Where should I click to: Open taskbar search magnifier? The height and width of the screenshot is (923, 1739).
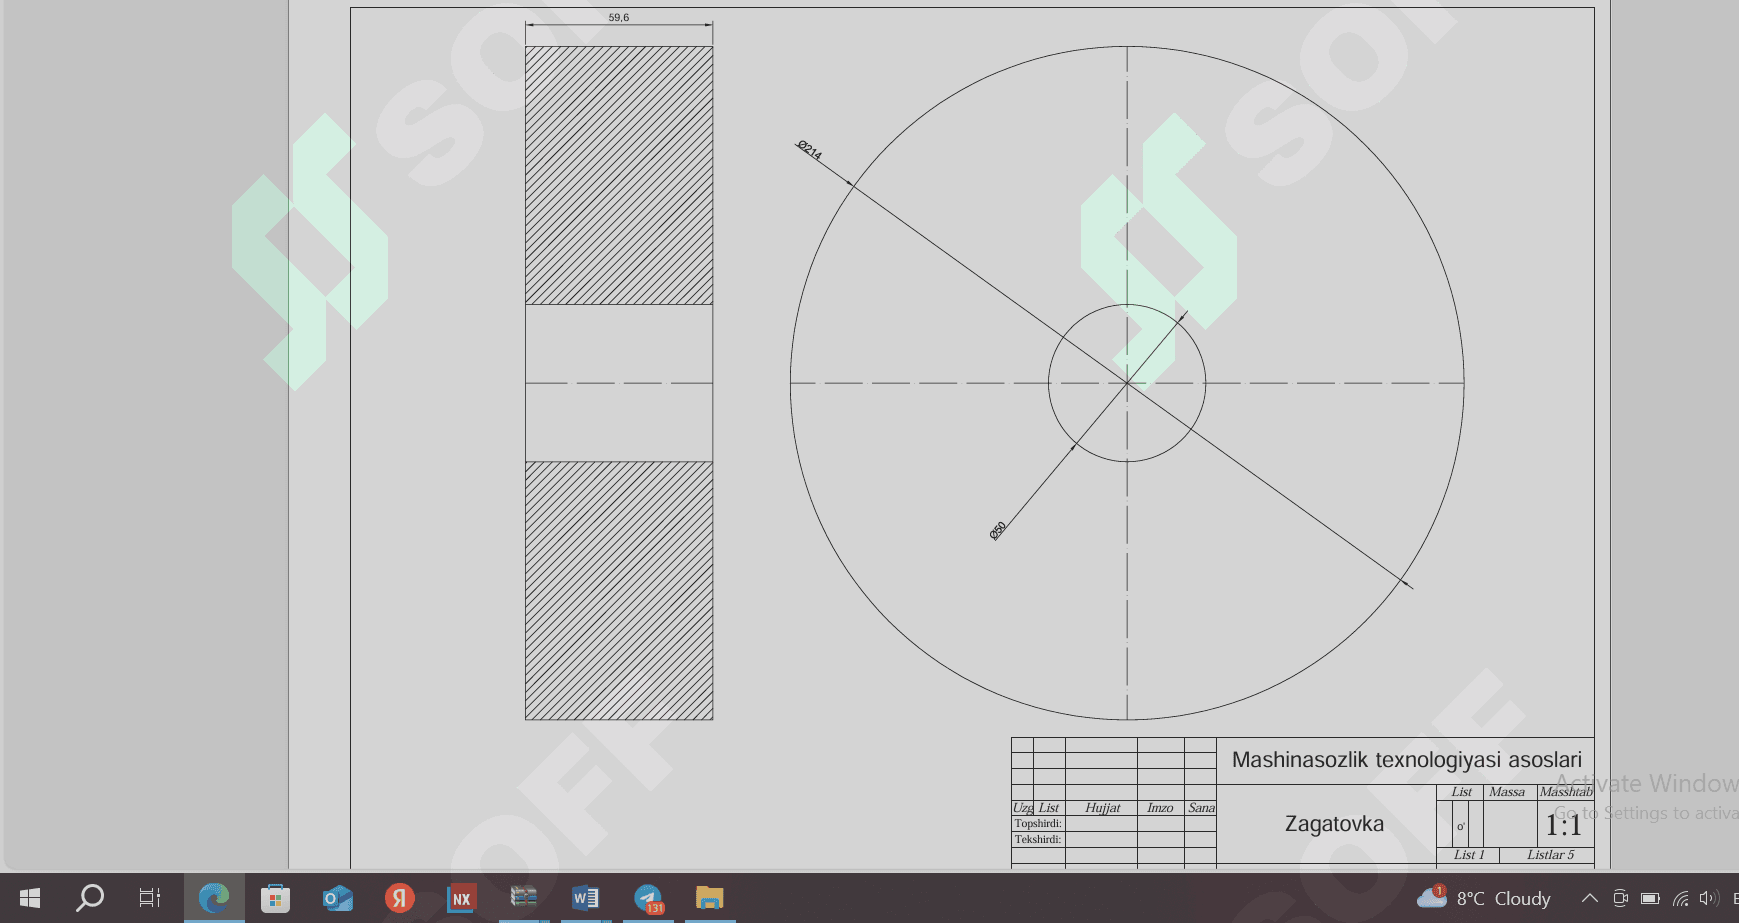pos(90,898)
